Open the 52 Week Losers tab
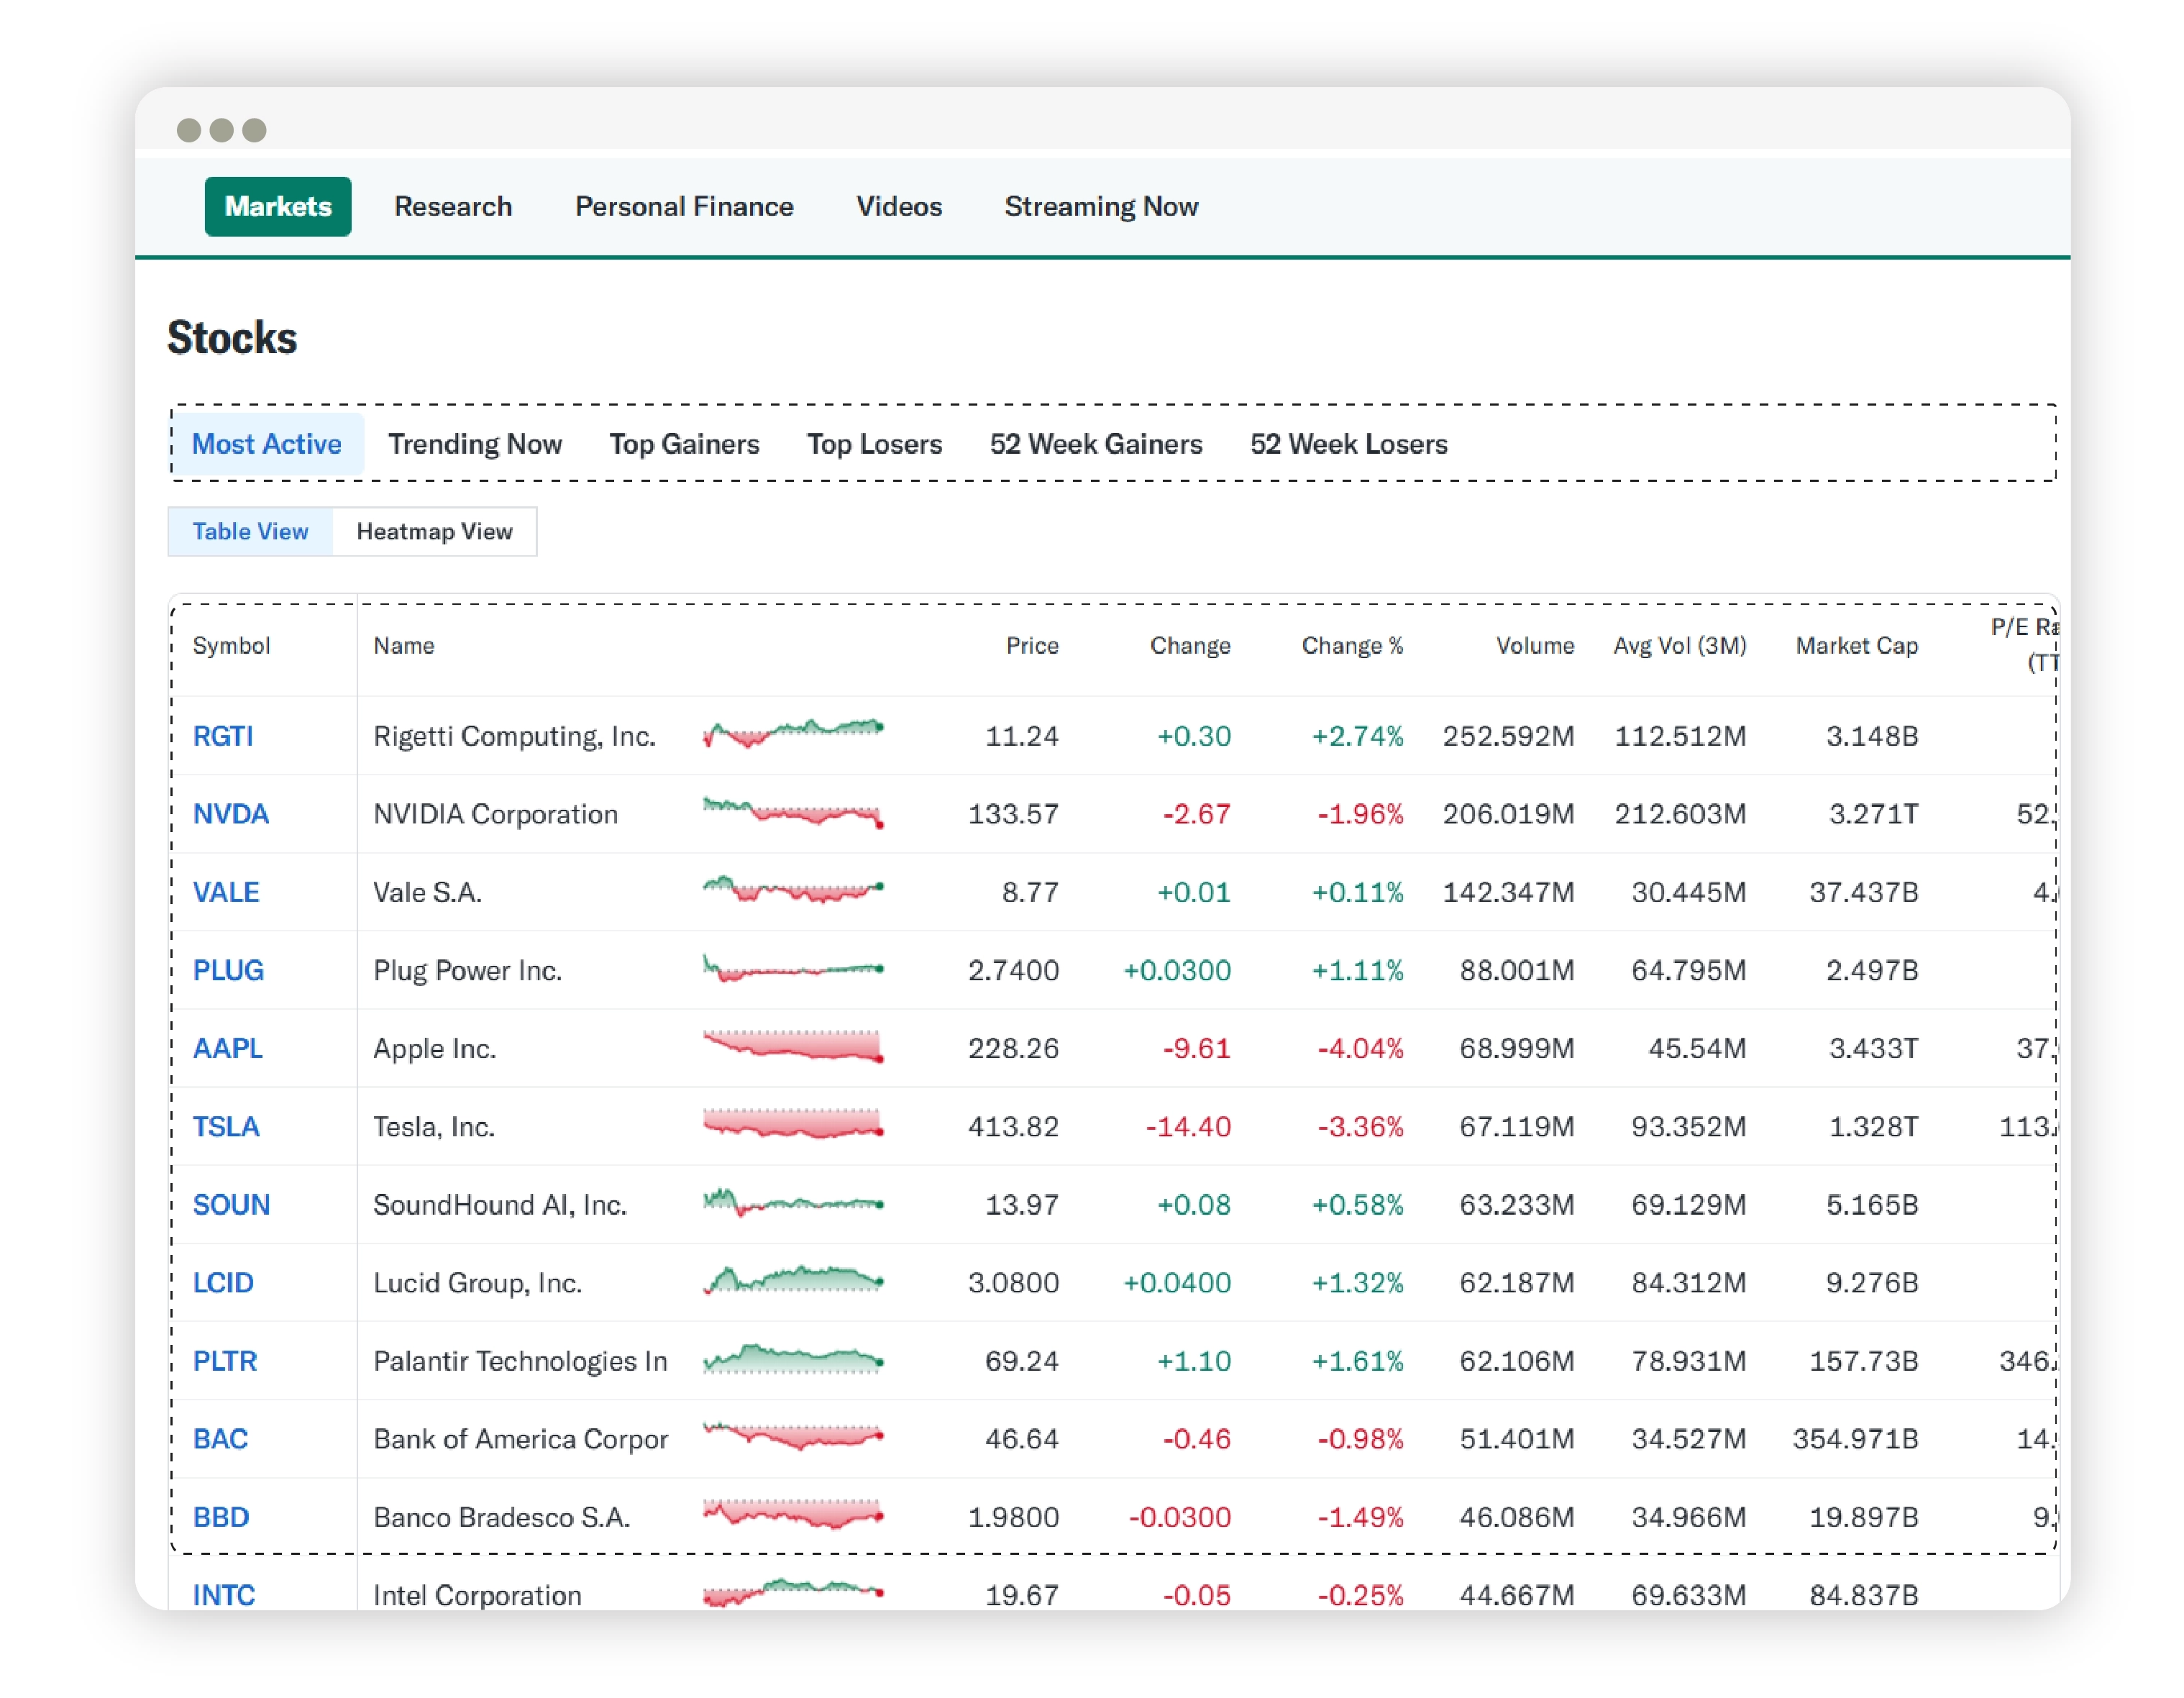 coord(1348,443)
